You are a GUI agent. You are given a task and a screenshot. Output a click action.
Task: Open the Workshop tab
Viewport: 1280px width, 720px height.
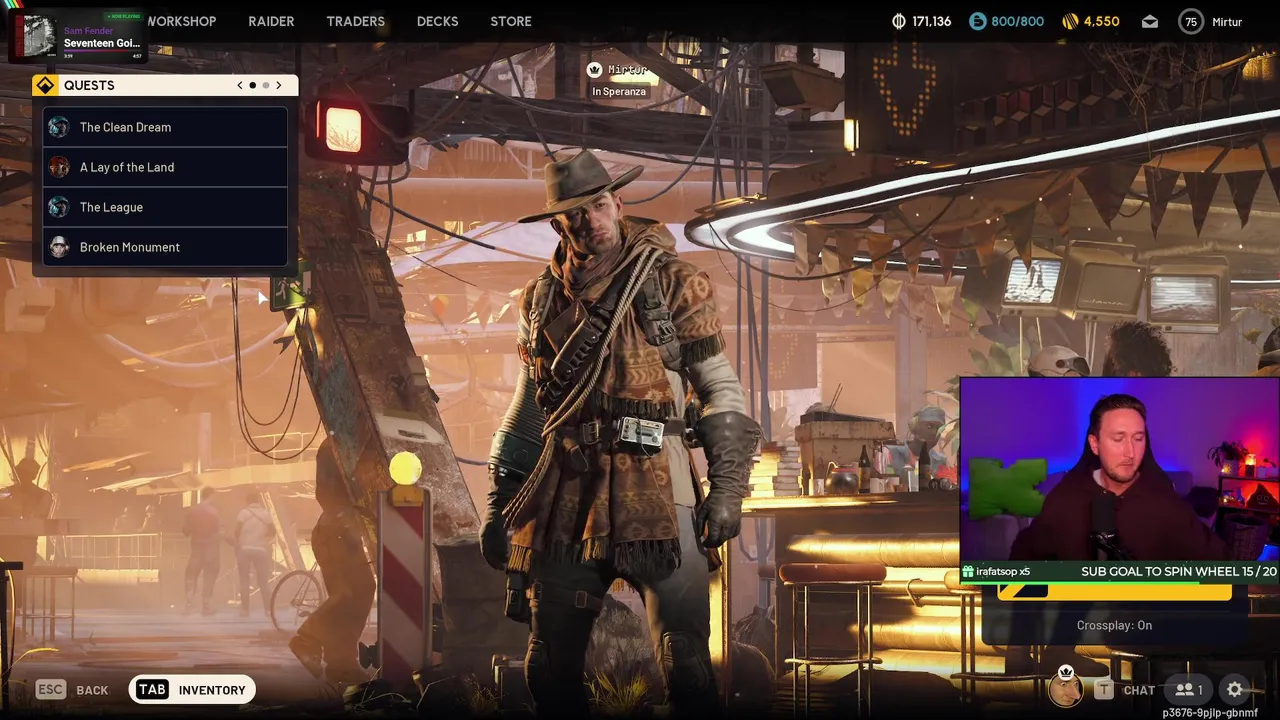click(181, 21)
